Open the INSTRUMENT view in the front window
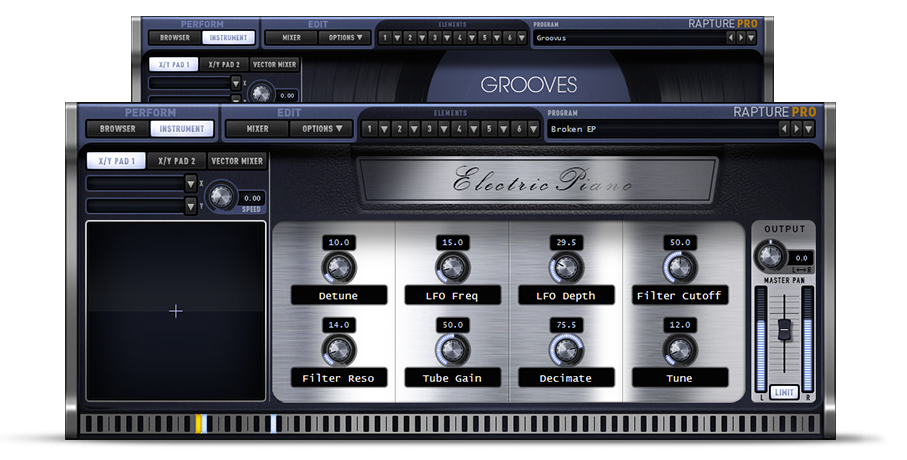This screenshot has height=460, width=907. [182, 128]
